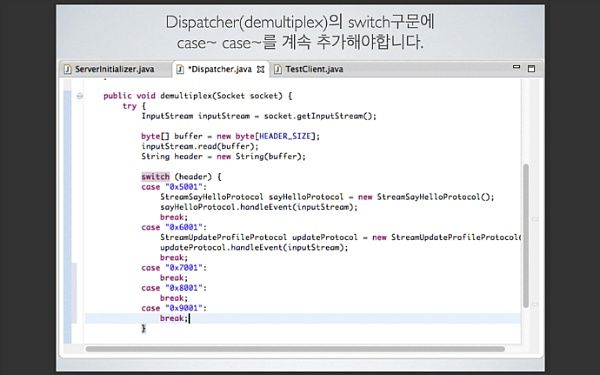The height and width of the screenshot is (375, 600).
Task: Close the Dispatcher.java tab with its X
Action: (x=261, y=69)
